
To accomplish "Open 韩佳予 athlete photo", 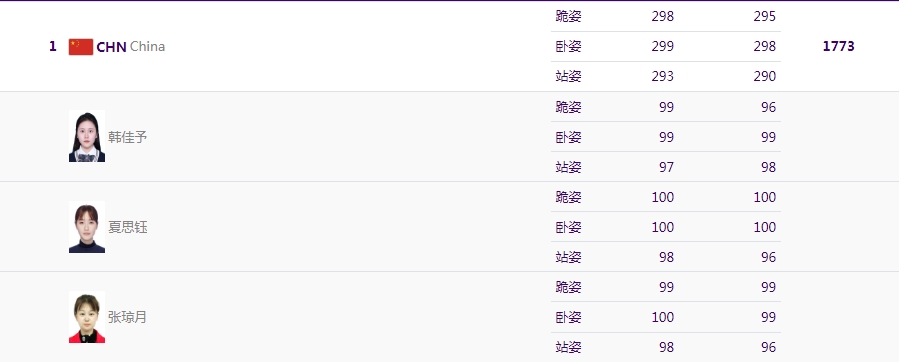I will pyautogui.click(x=87, y=137).
